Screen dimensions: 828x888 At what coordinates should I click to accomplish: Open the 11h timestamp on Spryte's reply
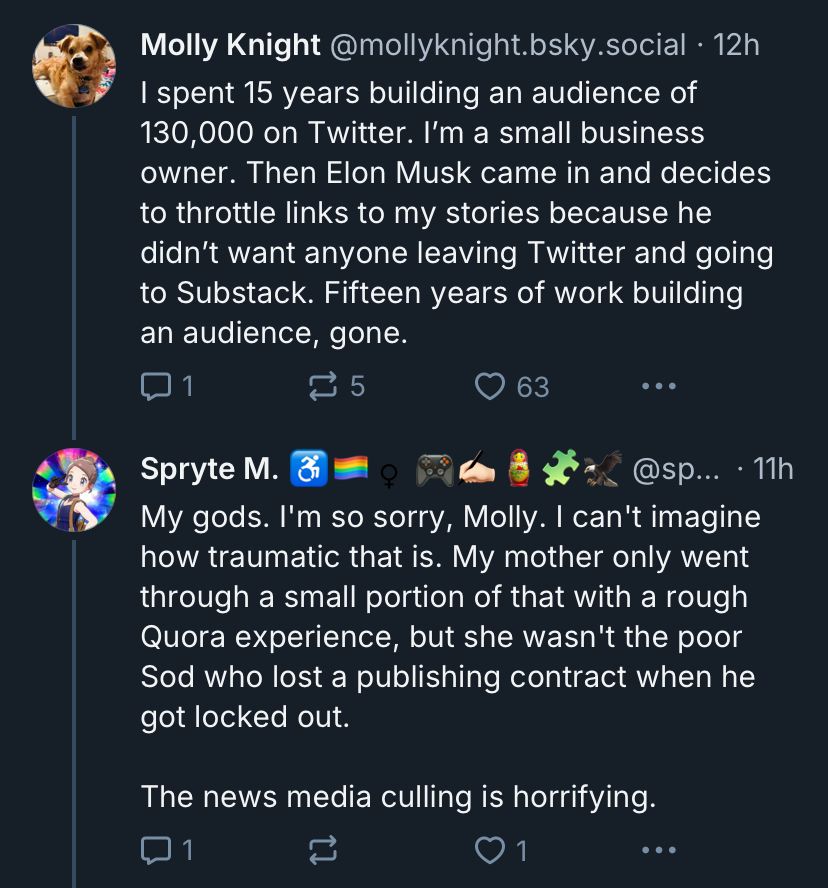pos(771,468)
